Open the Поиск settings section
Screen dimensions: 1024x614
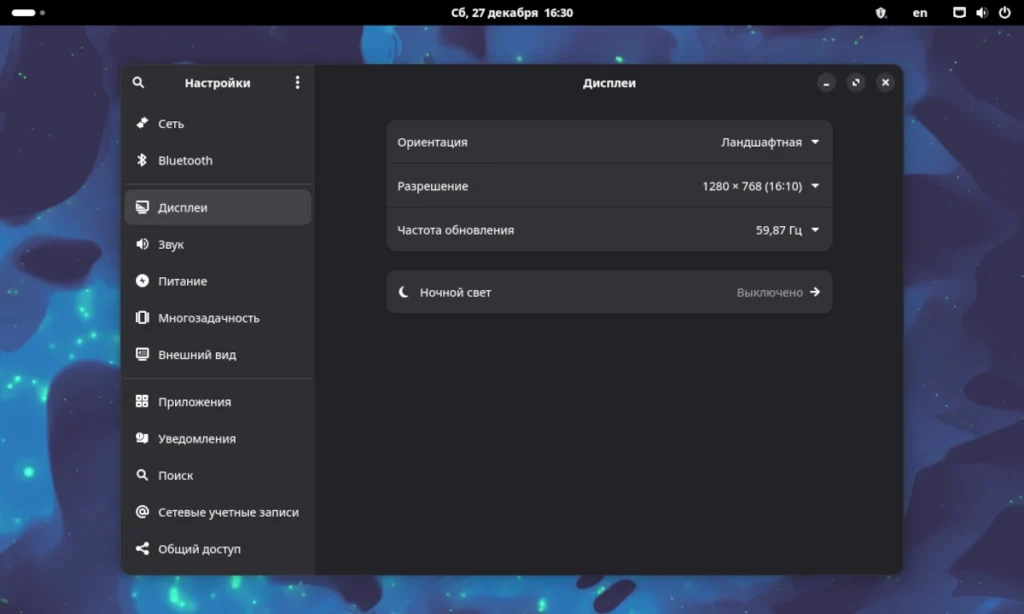[217, 475]
